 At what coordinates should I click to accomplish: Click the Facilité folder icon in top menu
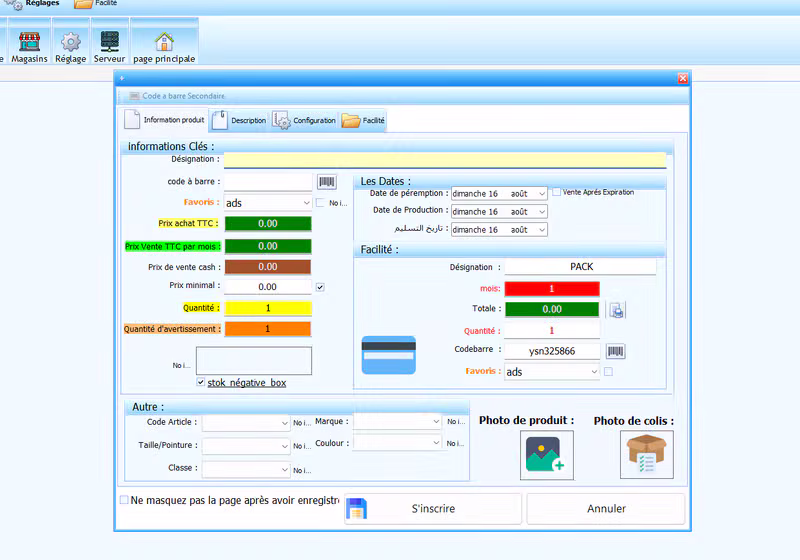point(83,4)
